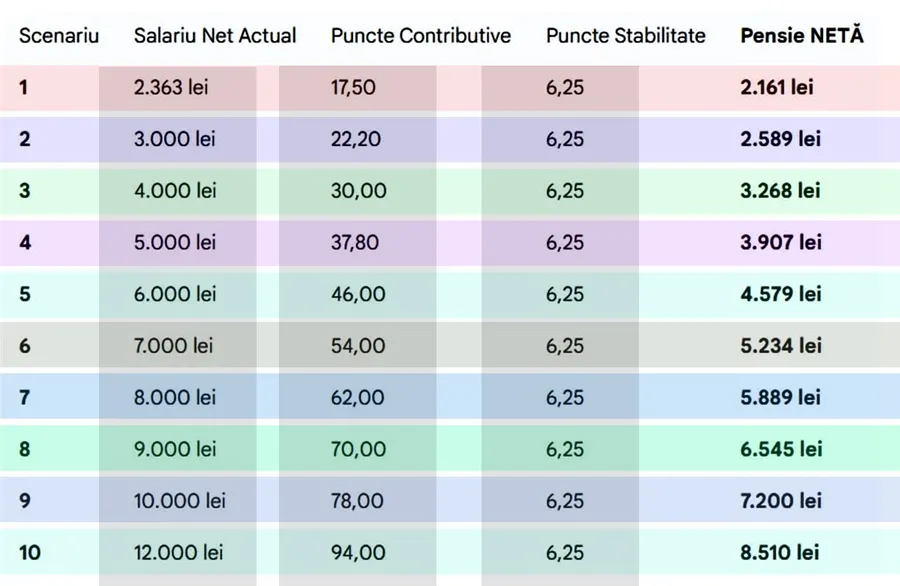Select the 2.161 lei pension cell
Image resolution: width=900 pixels, height=586 pixels.
coord(777,87)
